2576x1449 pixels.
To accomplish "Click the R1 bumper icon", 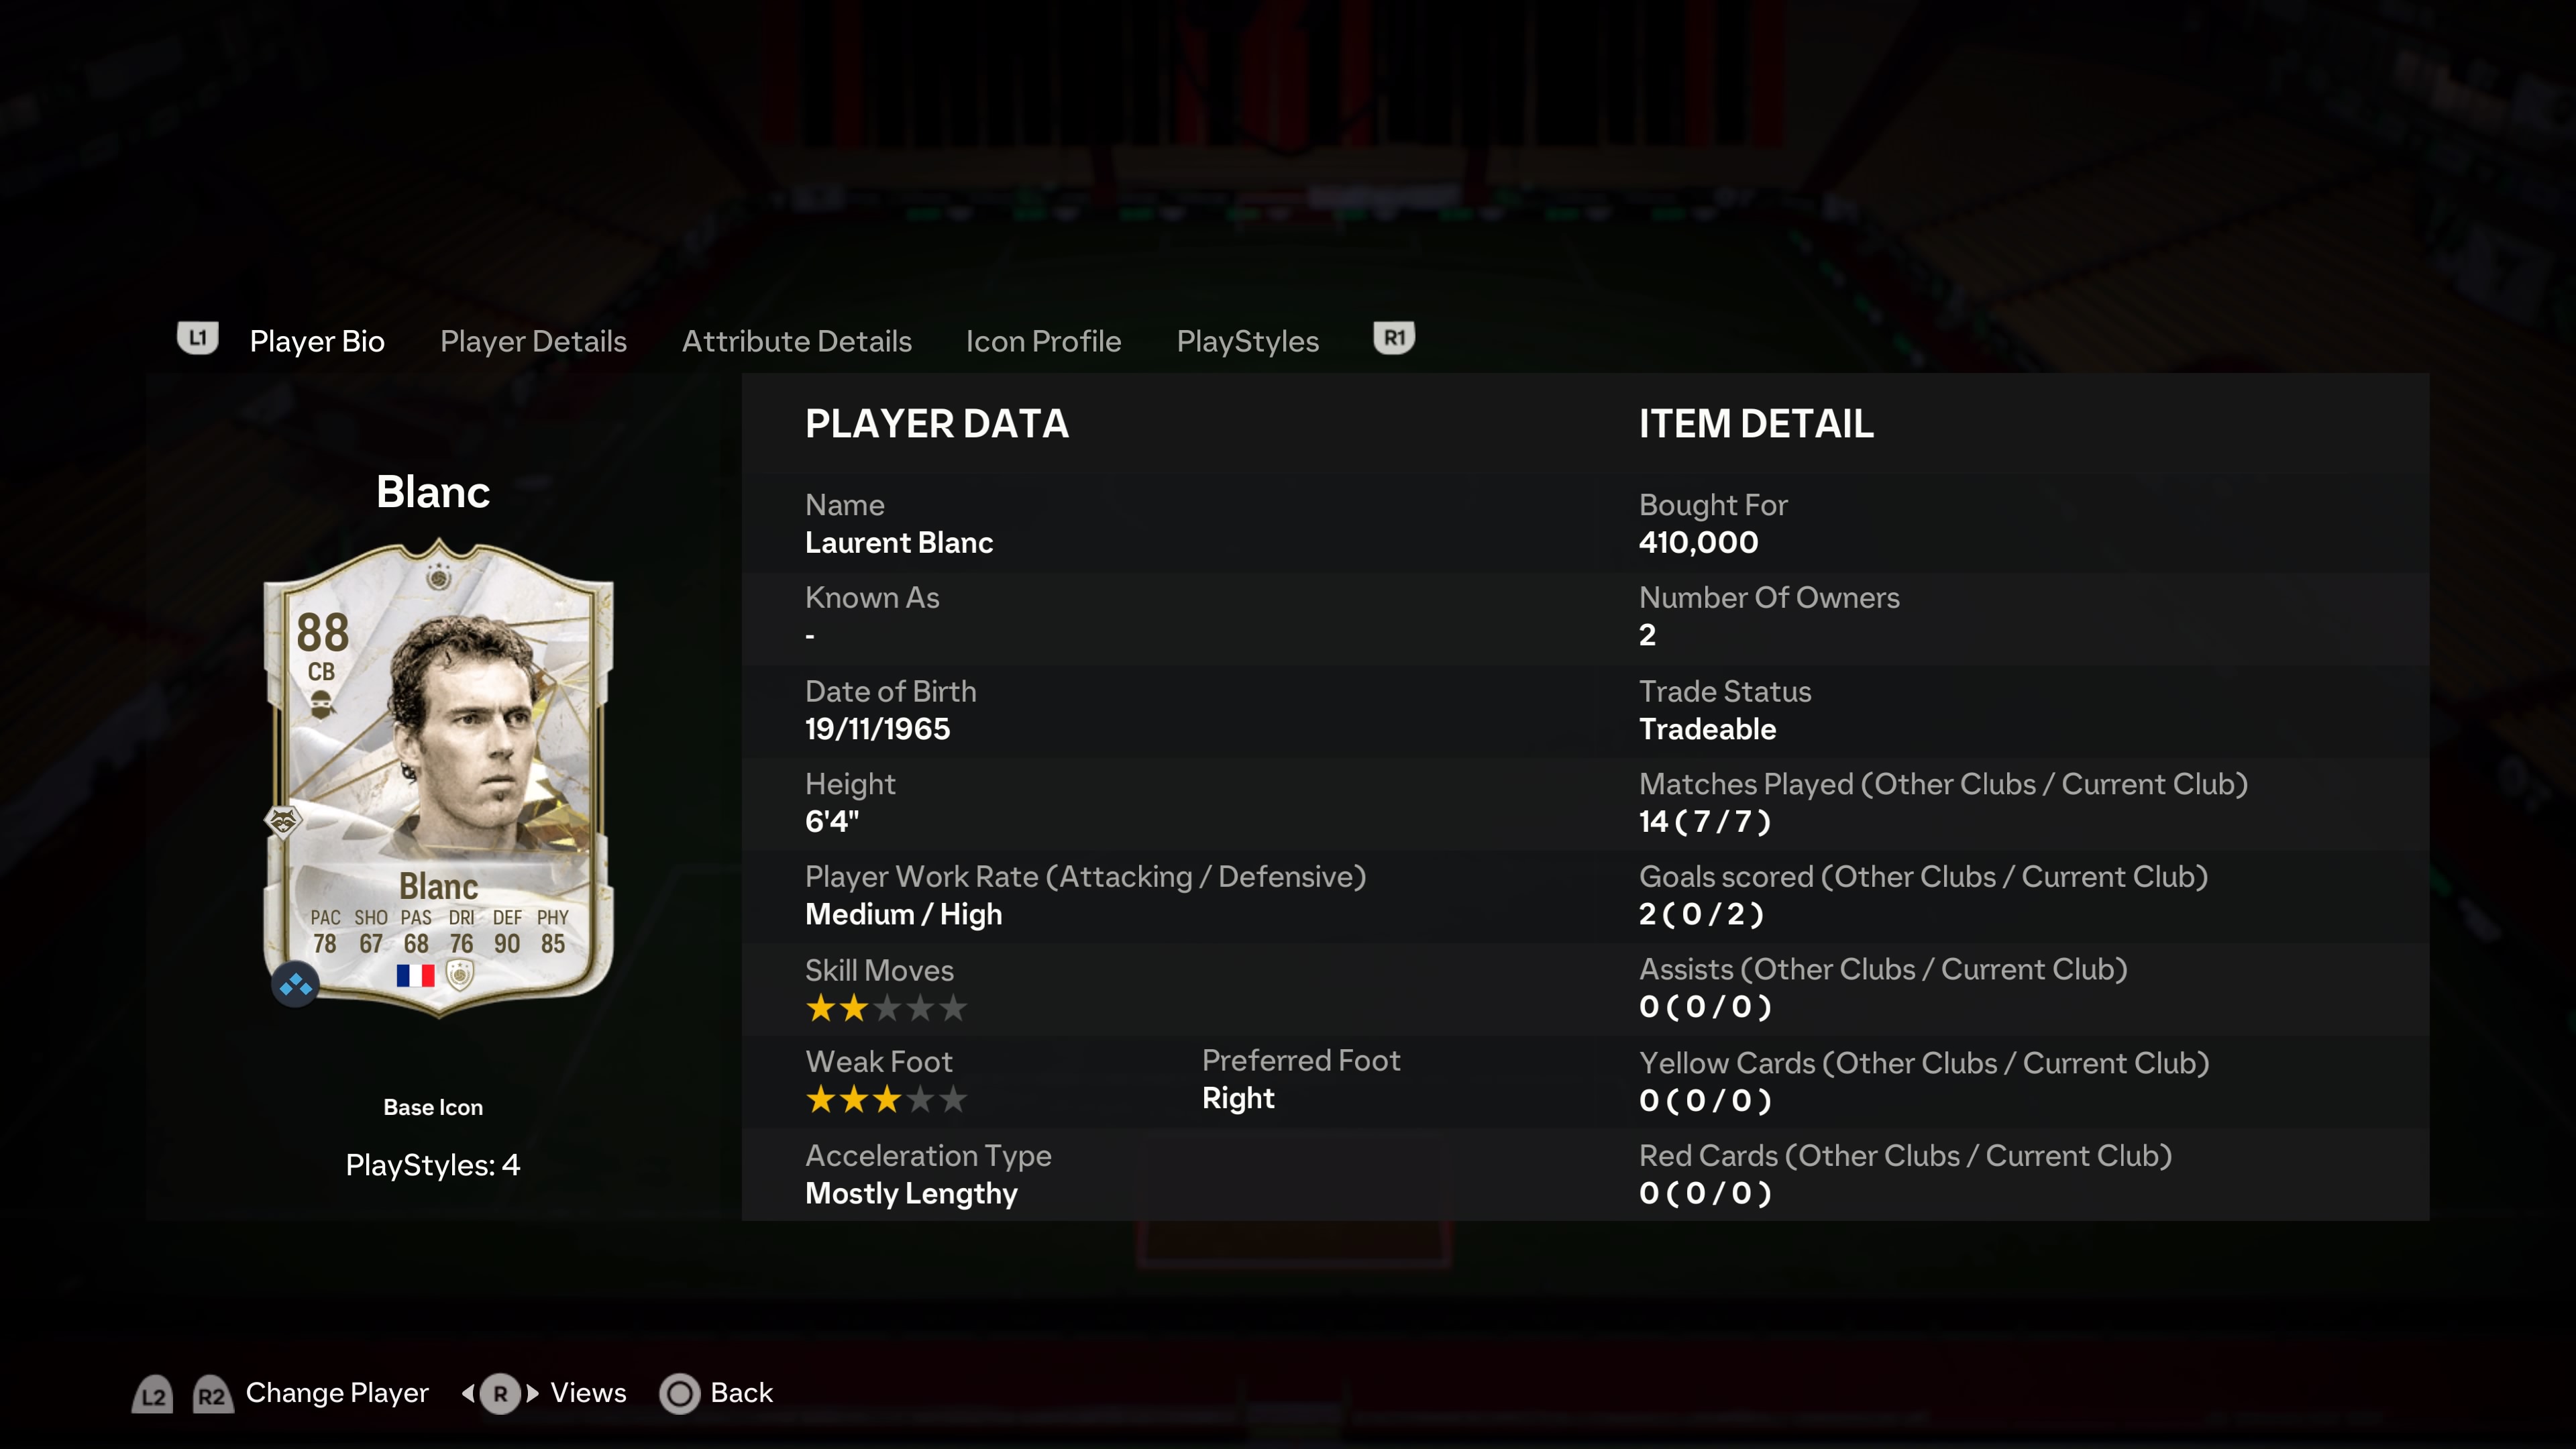I will [1394, 338].
